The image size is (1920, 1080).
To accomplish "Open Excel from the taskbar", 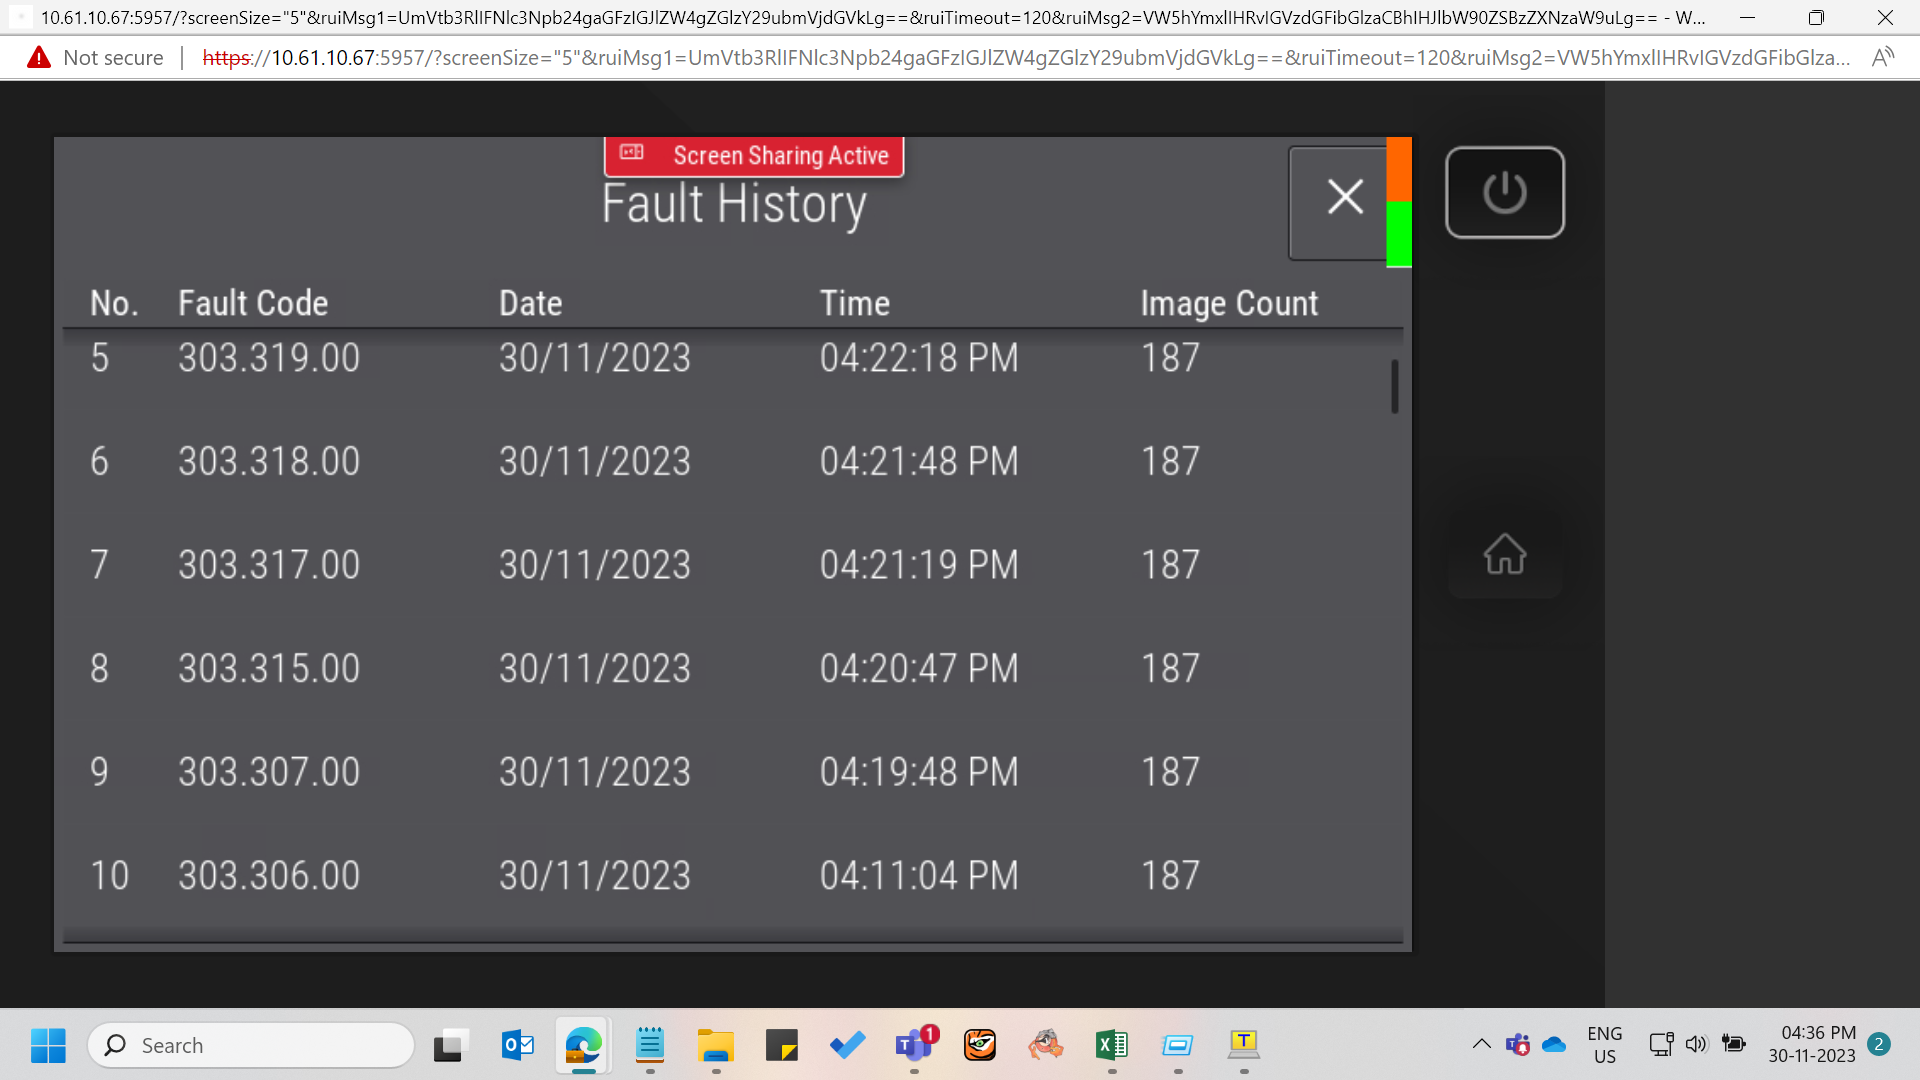I will [1112, 1045].
